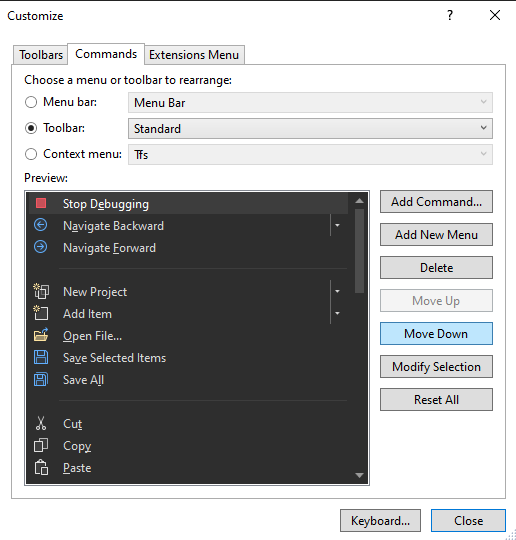Click the Save Selected Items floppy icon
This screenshot has width=516, height=540.
41,357
